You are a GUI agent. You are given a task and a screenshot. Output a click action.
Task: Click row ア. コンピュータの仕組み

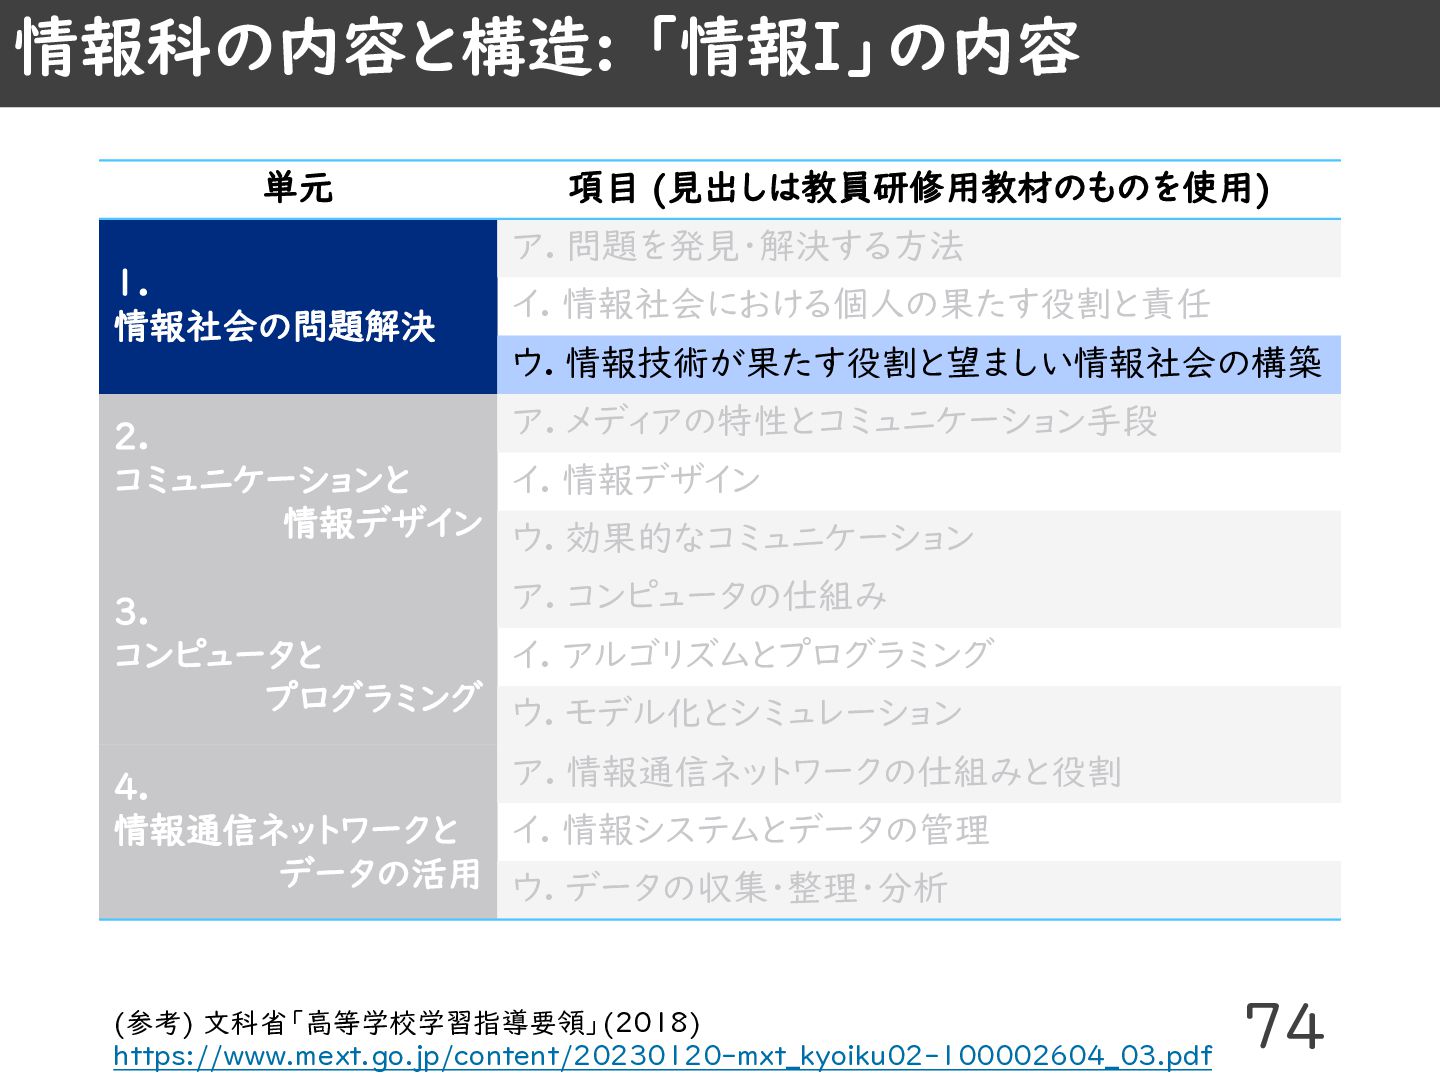919,598
